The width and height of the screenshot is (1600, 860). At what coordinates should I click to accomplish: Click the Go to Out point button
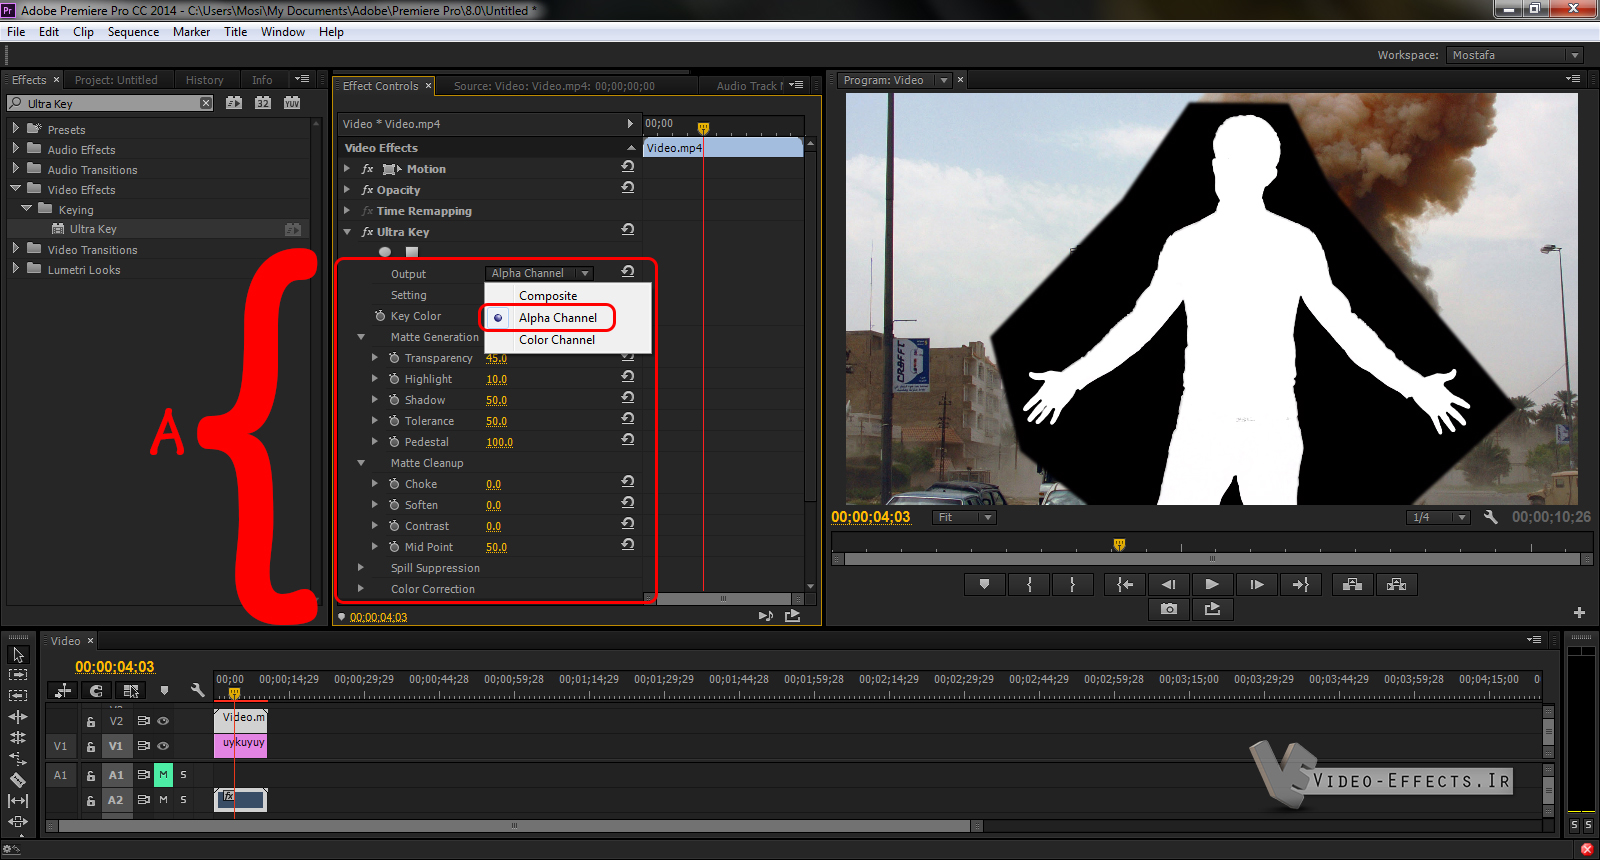coord(1300,585)
